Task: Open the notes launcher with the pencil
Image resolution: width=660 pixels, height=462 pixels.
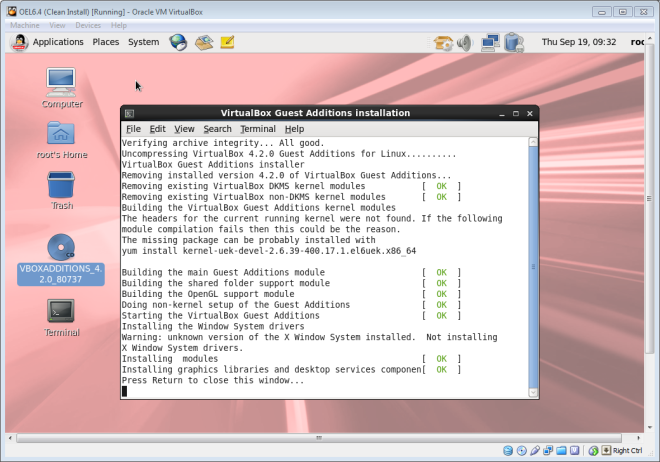Action: [227, 42]
